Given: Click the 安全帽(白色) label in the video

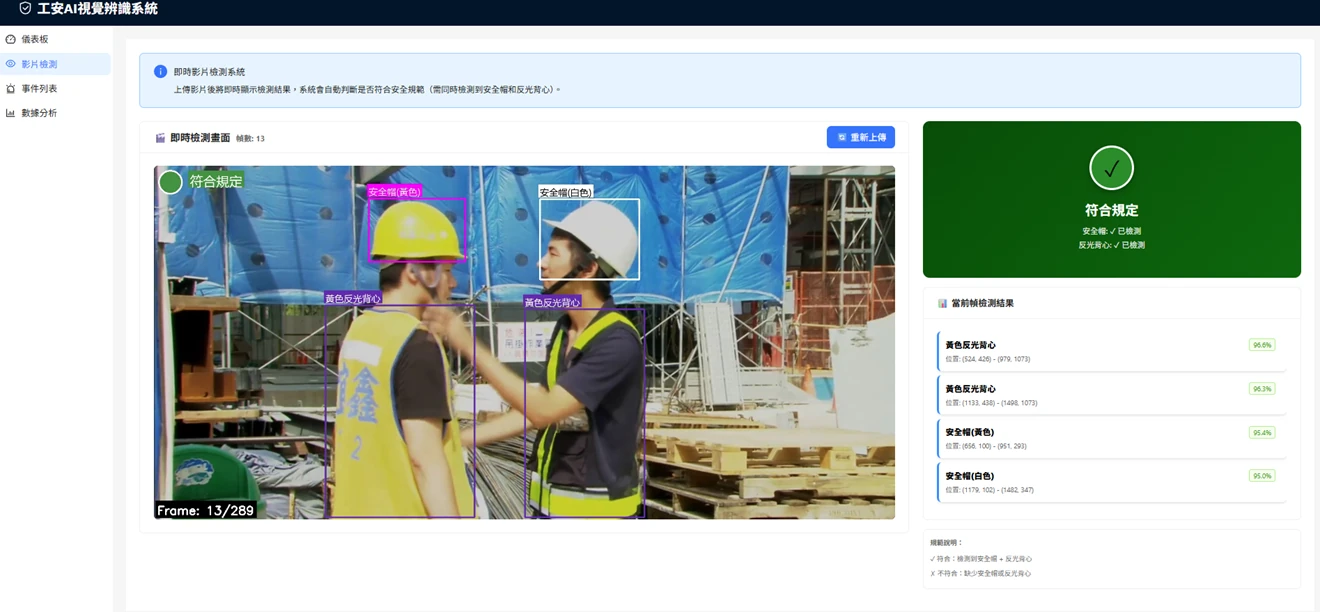Looking at the screenshot, I should point(565,193).
